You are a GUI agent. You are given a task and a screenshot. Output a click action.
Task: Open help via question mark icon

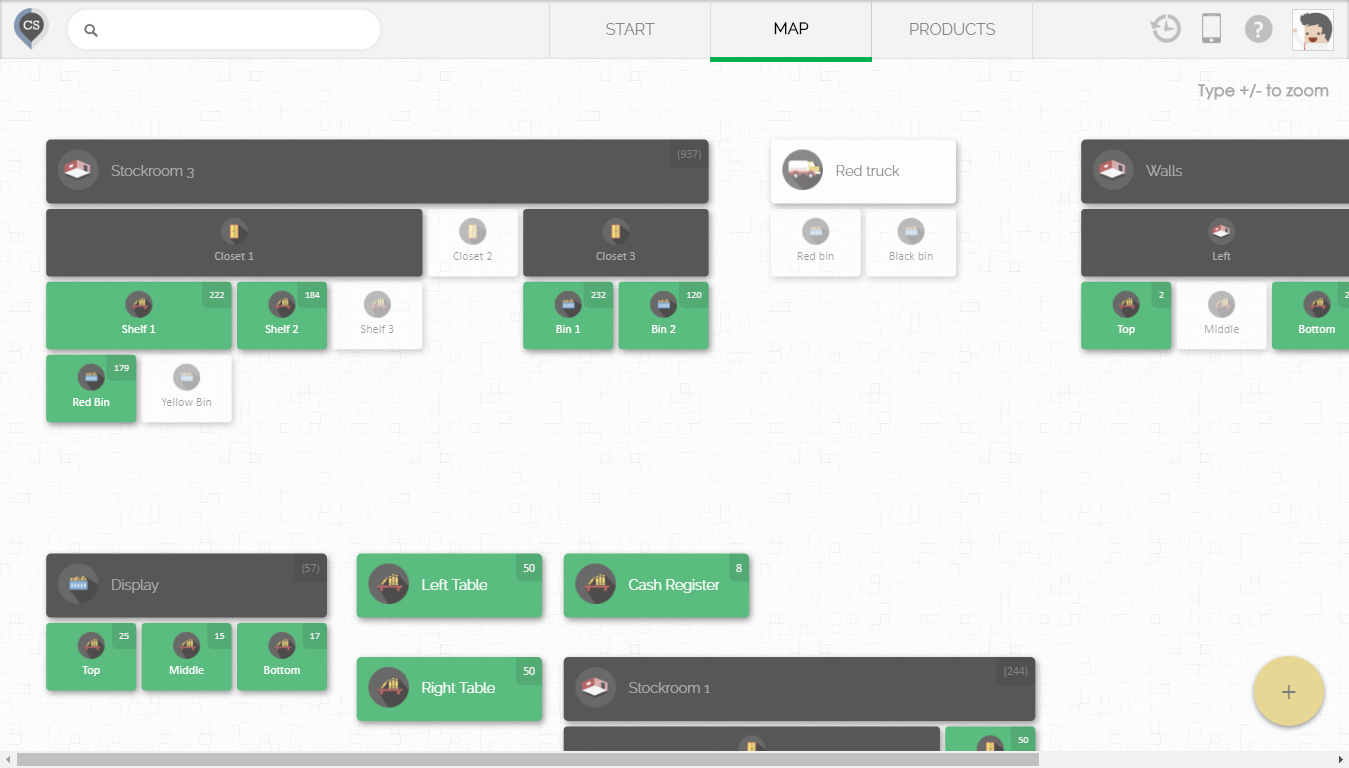[x=1258, y=29]
